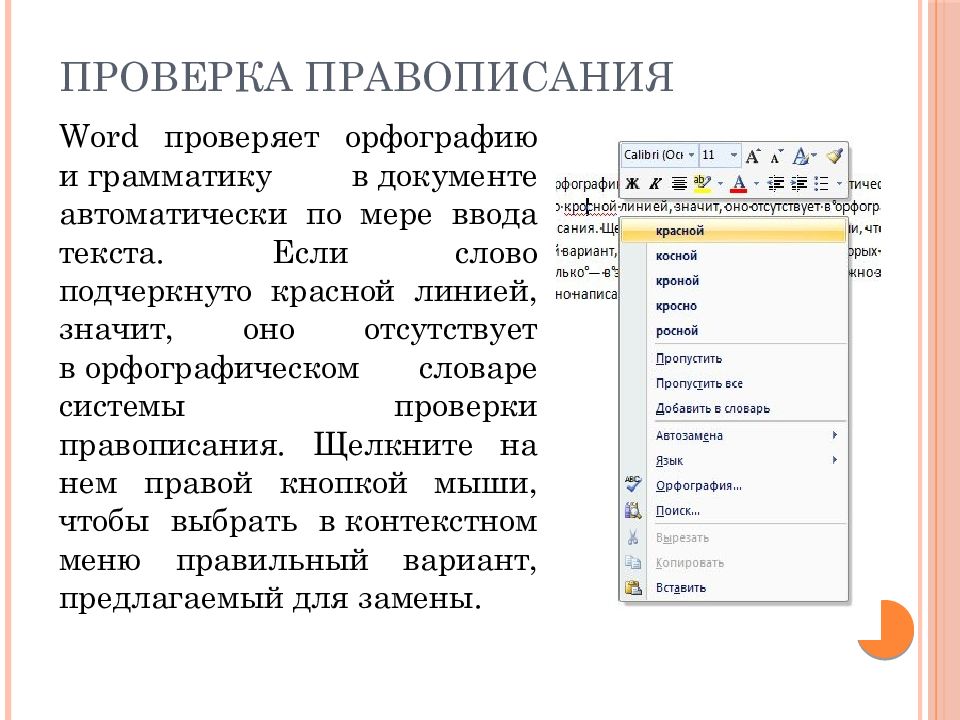Open the 'Автозамена' menu item
The width and height of the screenshot is (960, 720).
pyautogui.click(x=733, y=436)
